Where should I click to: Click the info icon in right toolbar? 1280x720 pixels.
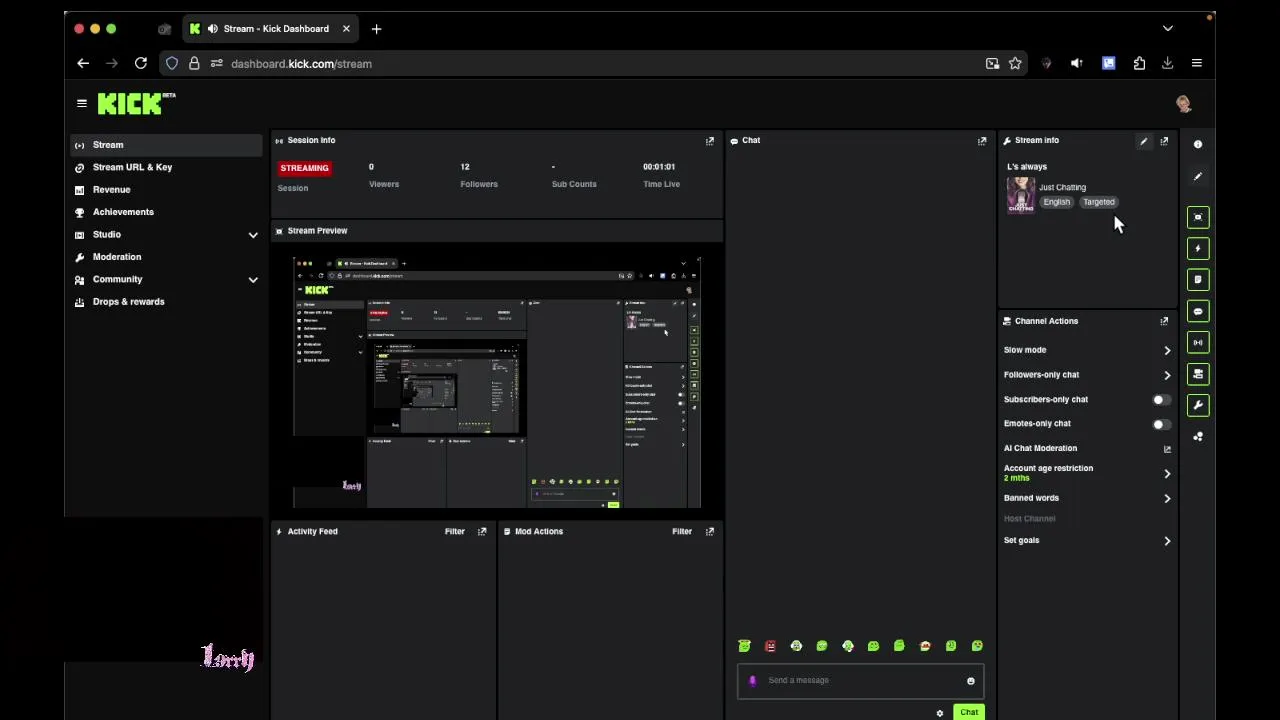1198,144
